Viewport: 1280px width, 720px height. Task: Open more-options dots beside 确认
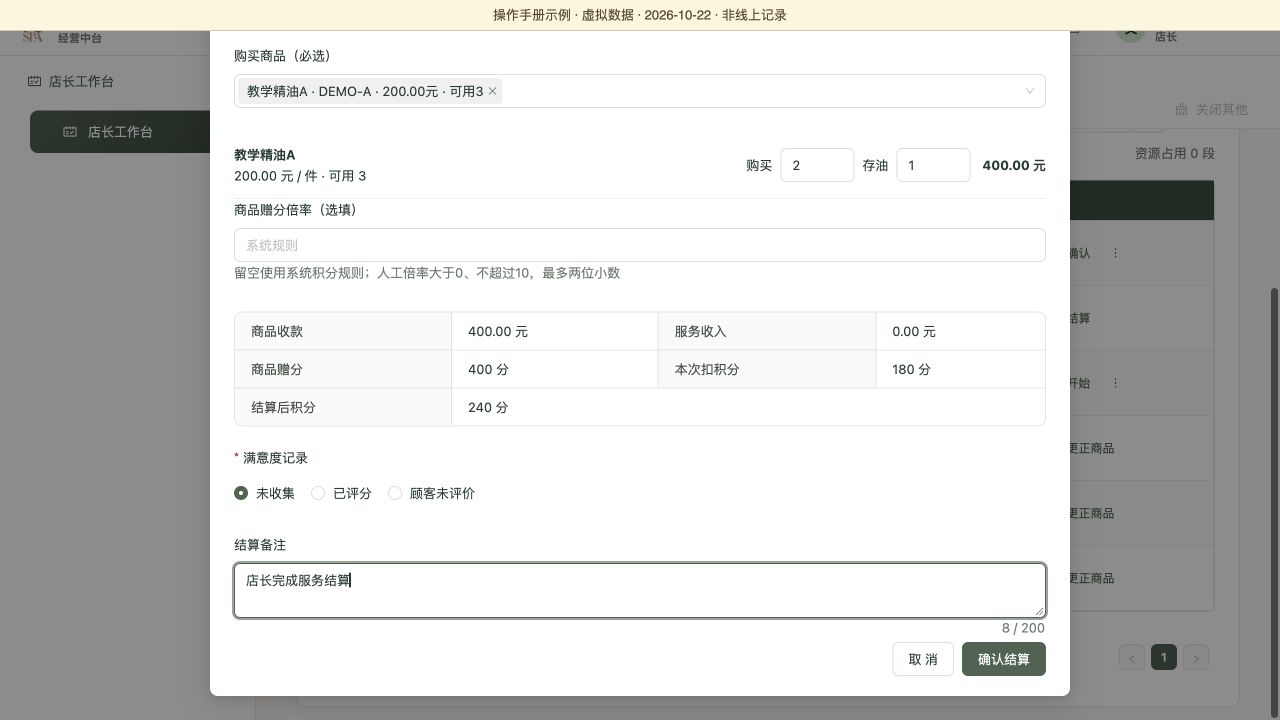point(1115,253)
